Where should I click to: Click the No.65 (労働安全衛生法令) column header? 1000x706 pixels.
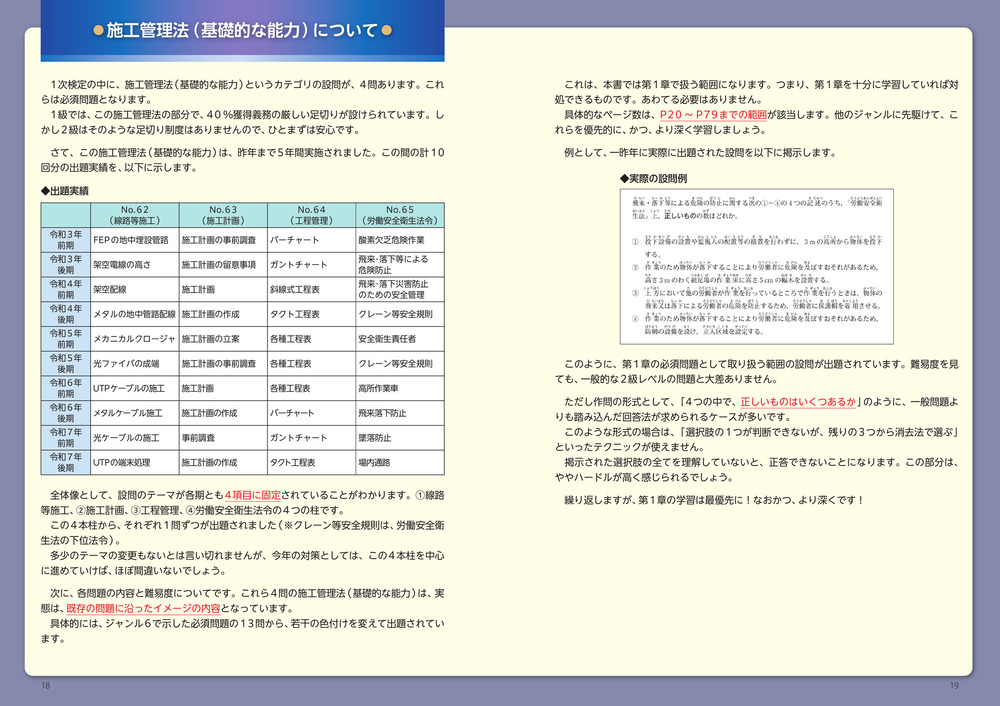[398, 215]
